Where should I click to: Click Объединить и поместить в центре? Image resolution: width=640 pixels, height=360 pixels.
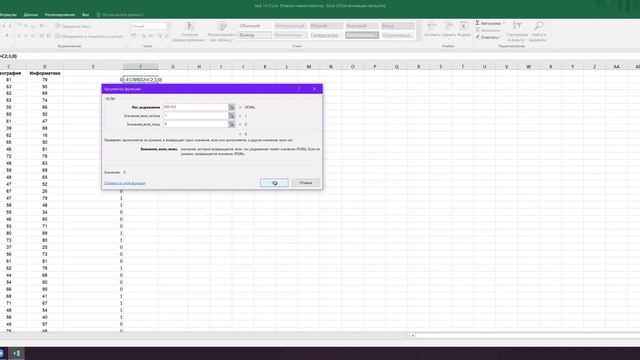coord(89,36)
